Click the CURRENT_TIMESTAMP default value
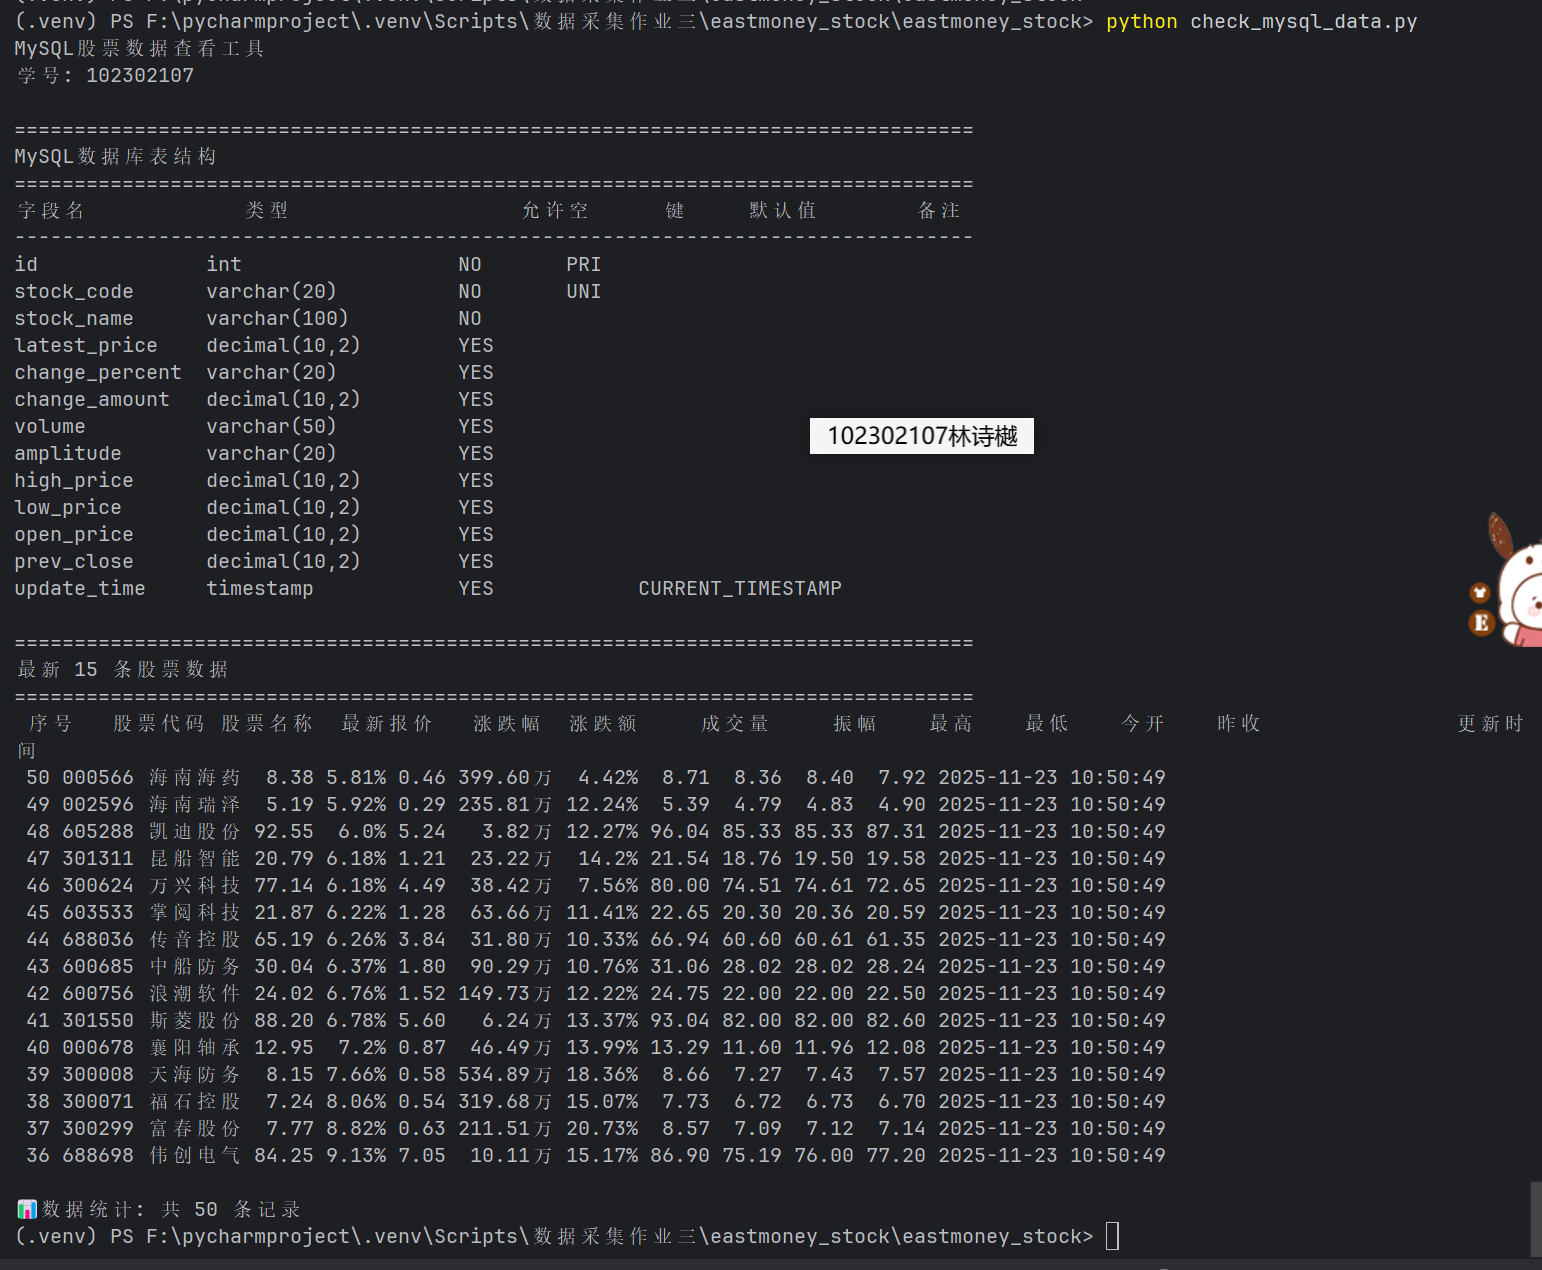Viewport: 1542px width, 1270px height. pos(740,588)
